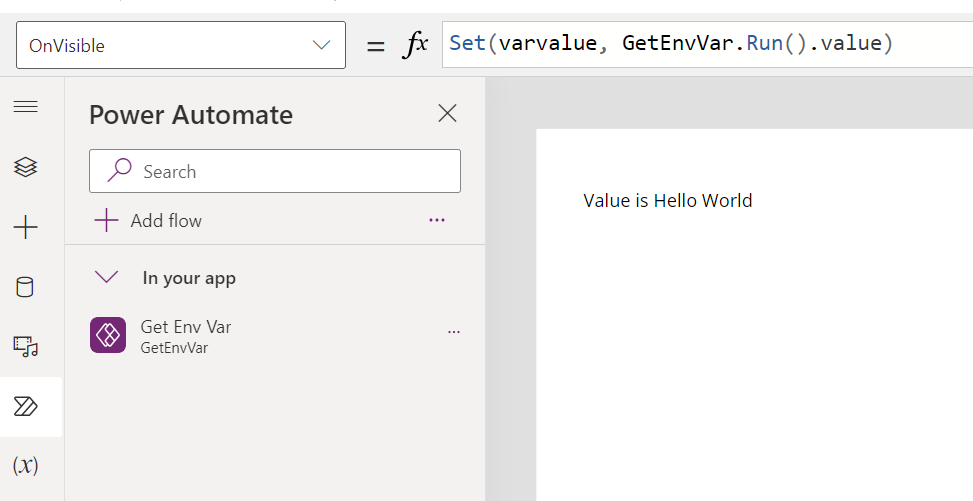
Task: Select the Value is Hello World label
Action: [x=668, y=201]
